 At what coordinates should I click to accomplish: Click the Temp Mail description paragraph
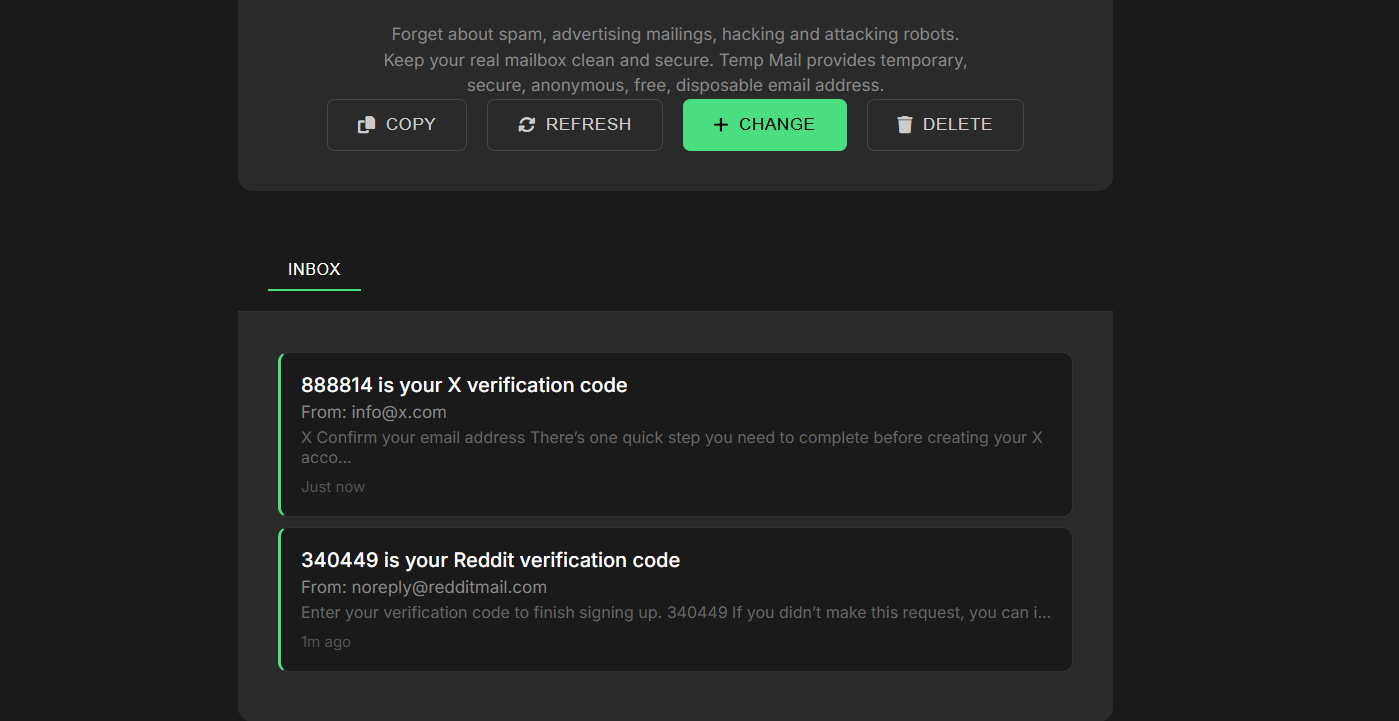675,60
